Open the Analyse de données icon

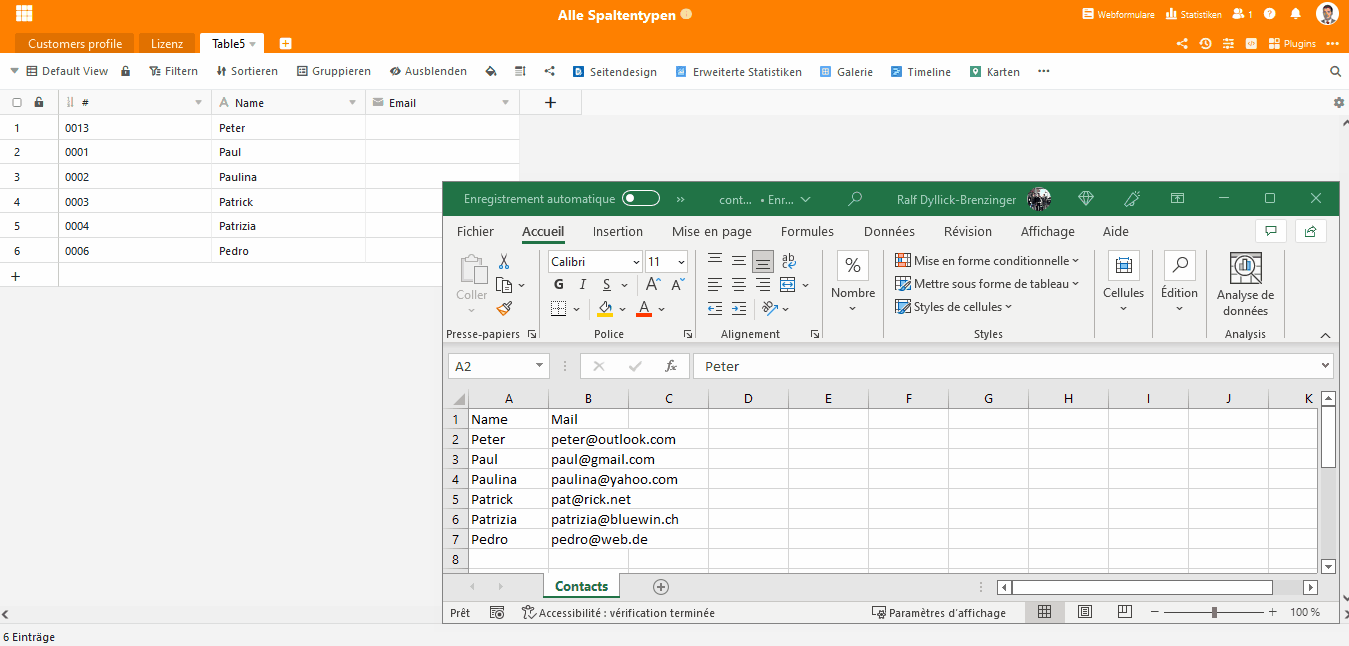pyautogui.click(x=1245, y=269)
